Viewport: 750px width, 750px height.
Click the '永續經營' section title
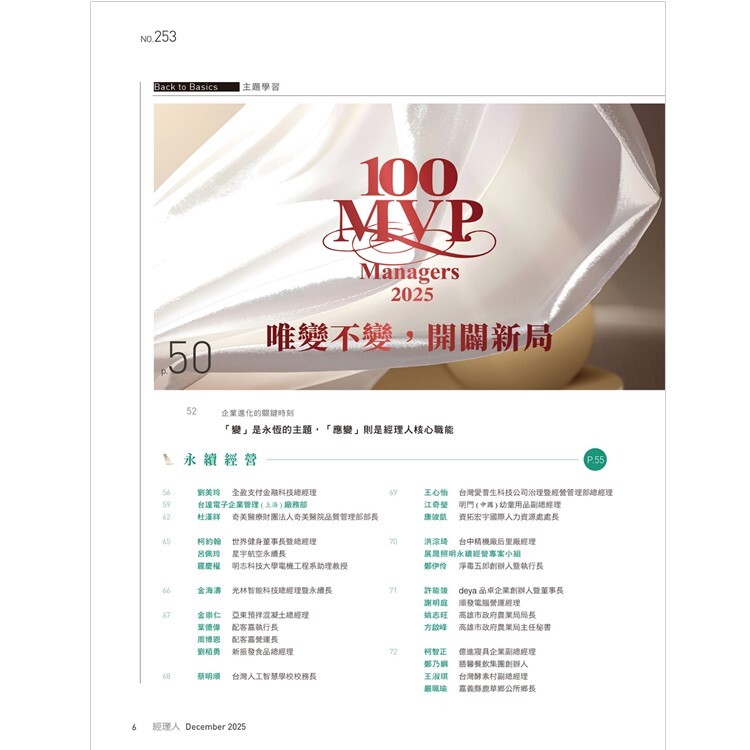coord(221,460)
